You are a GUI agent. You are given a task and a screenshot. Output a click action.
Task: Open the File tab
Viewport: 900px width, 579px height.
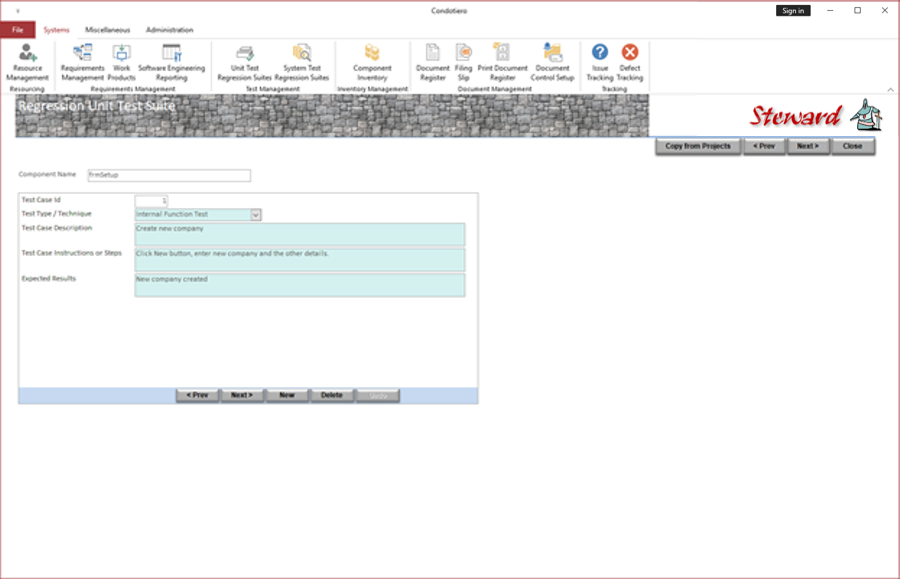pyautogui.click(x=18, y=30)
